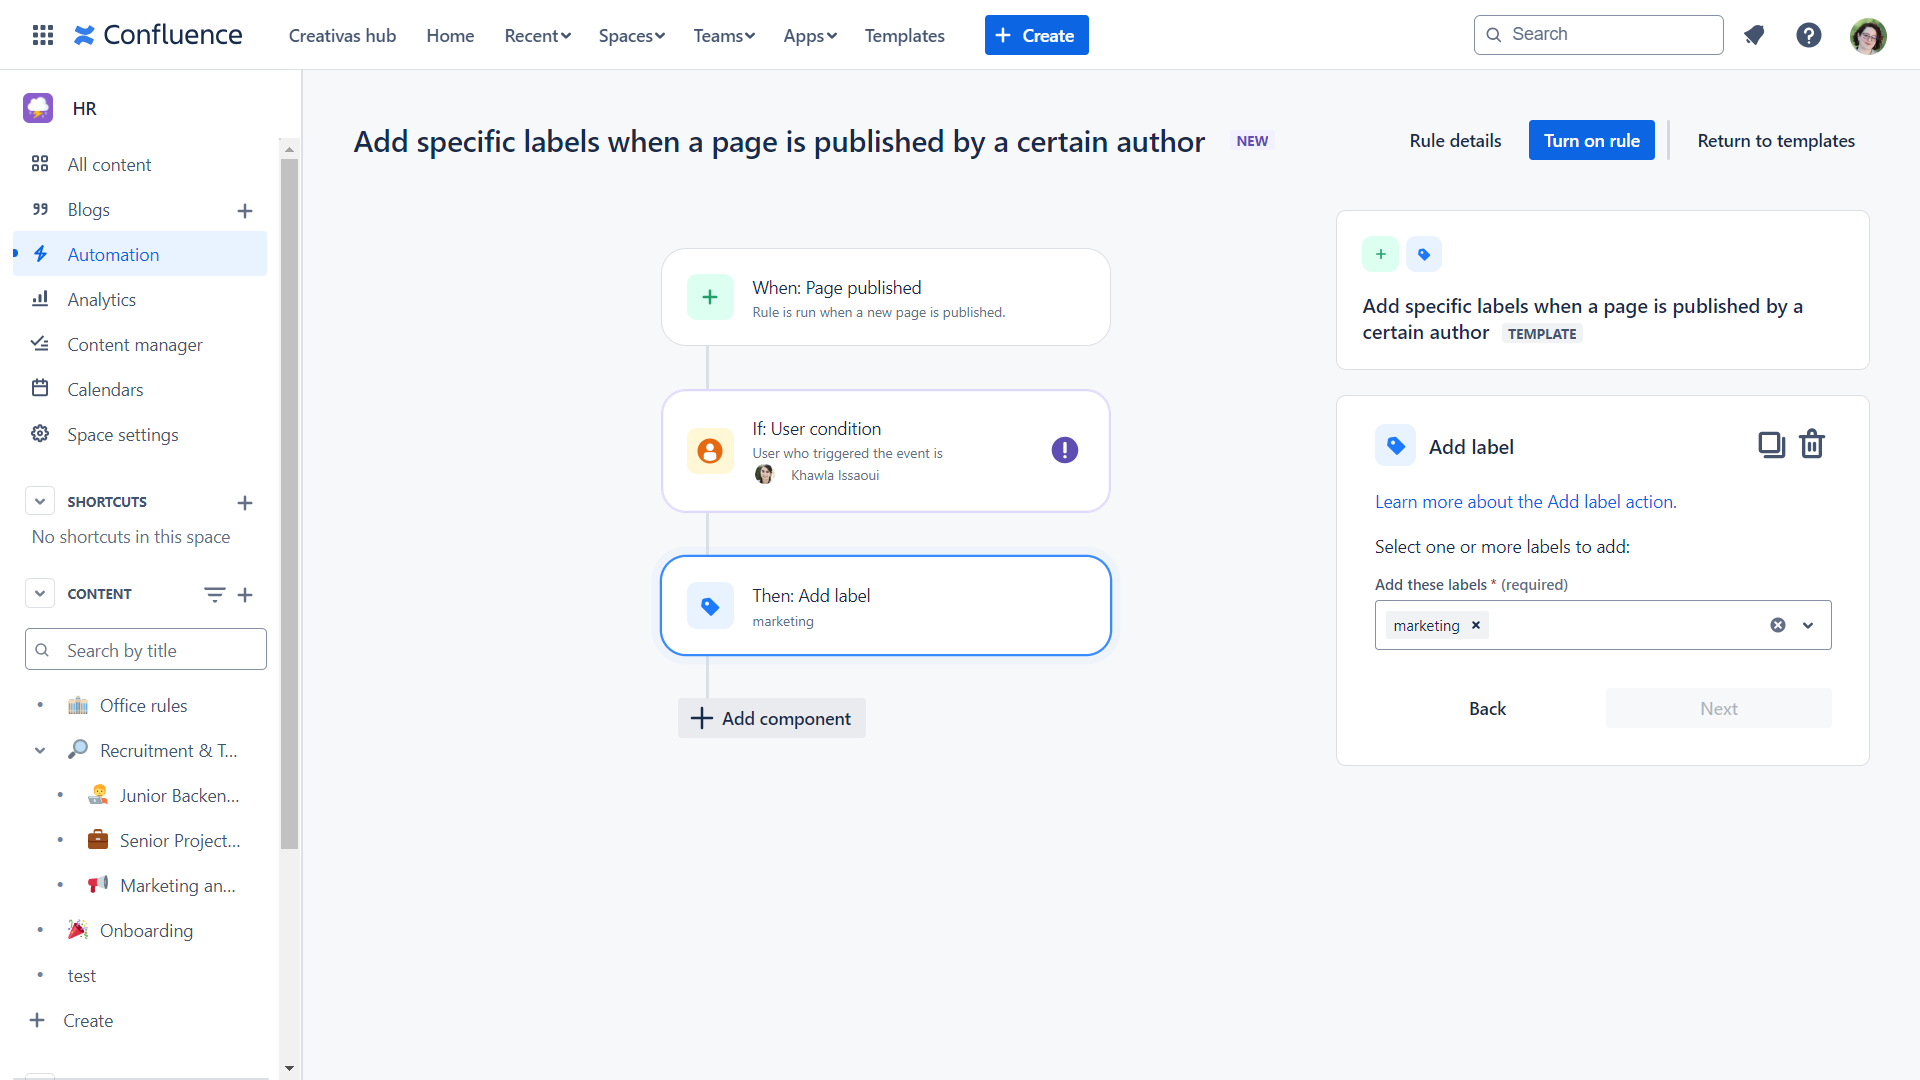Open the Spaces menu
Image resolution: width=1920 pixels, height=1080 pixels.
coord(631,36)
